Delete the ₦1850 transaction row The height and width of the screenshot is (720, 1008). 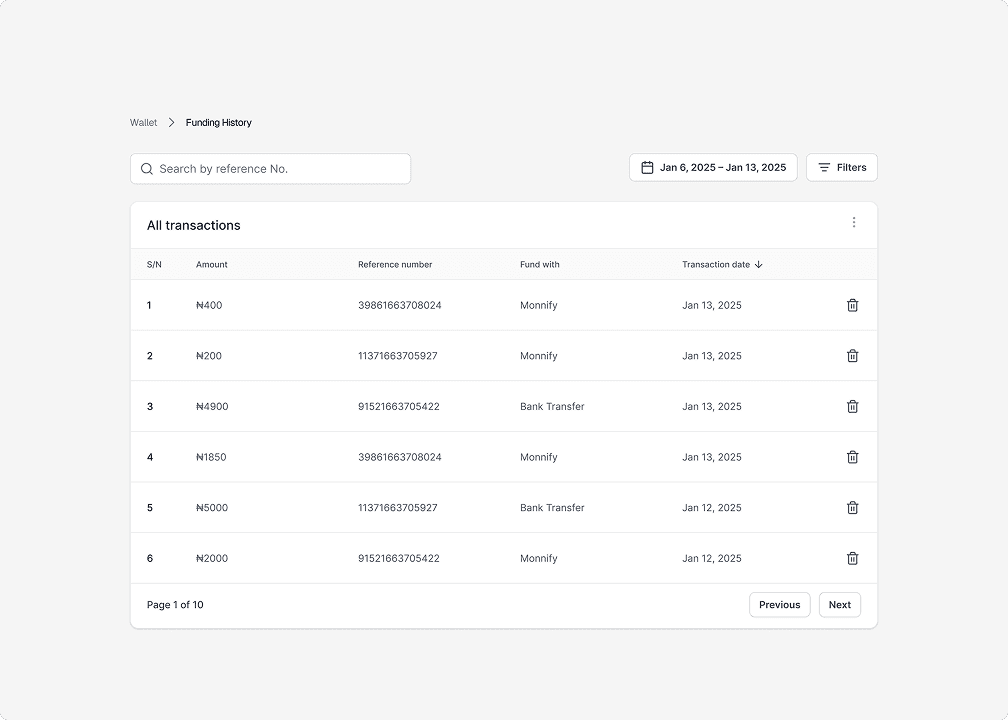[x=852, y=457]
